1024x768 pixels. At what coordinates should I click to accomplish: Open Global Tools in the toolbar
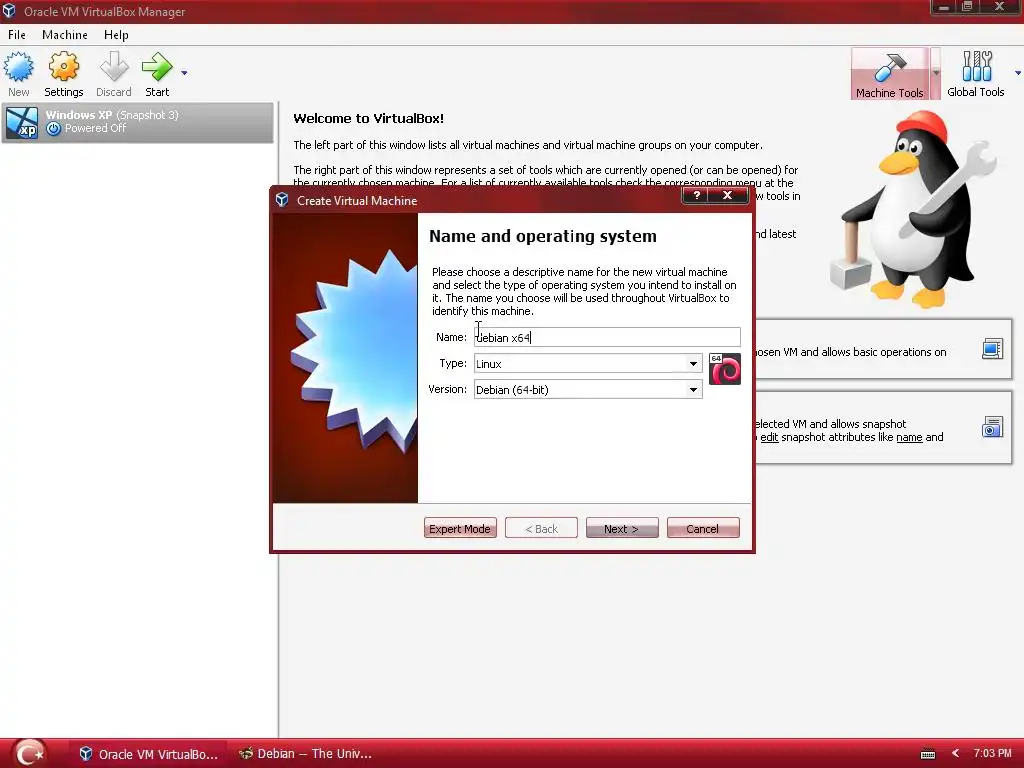[976, 74]
